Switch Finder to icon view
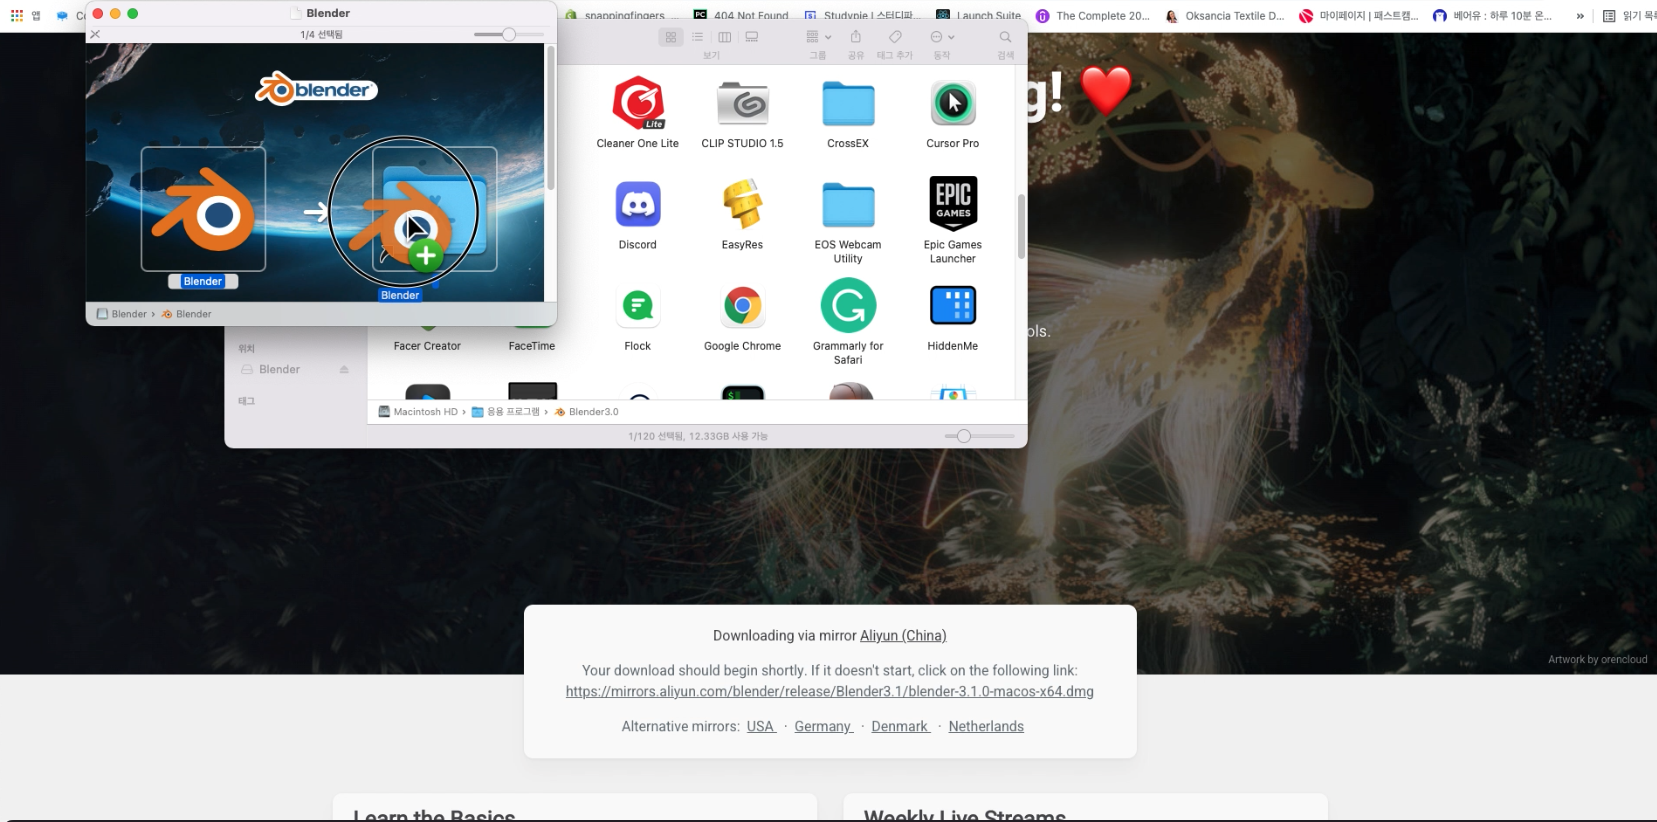 point(671,37)
